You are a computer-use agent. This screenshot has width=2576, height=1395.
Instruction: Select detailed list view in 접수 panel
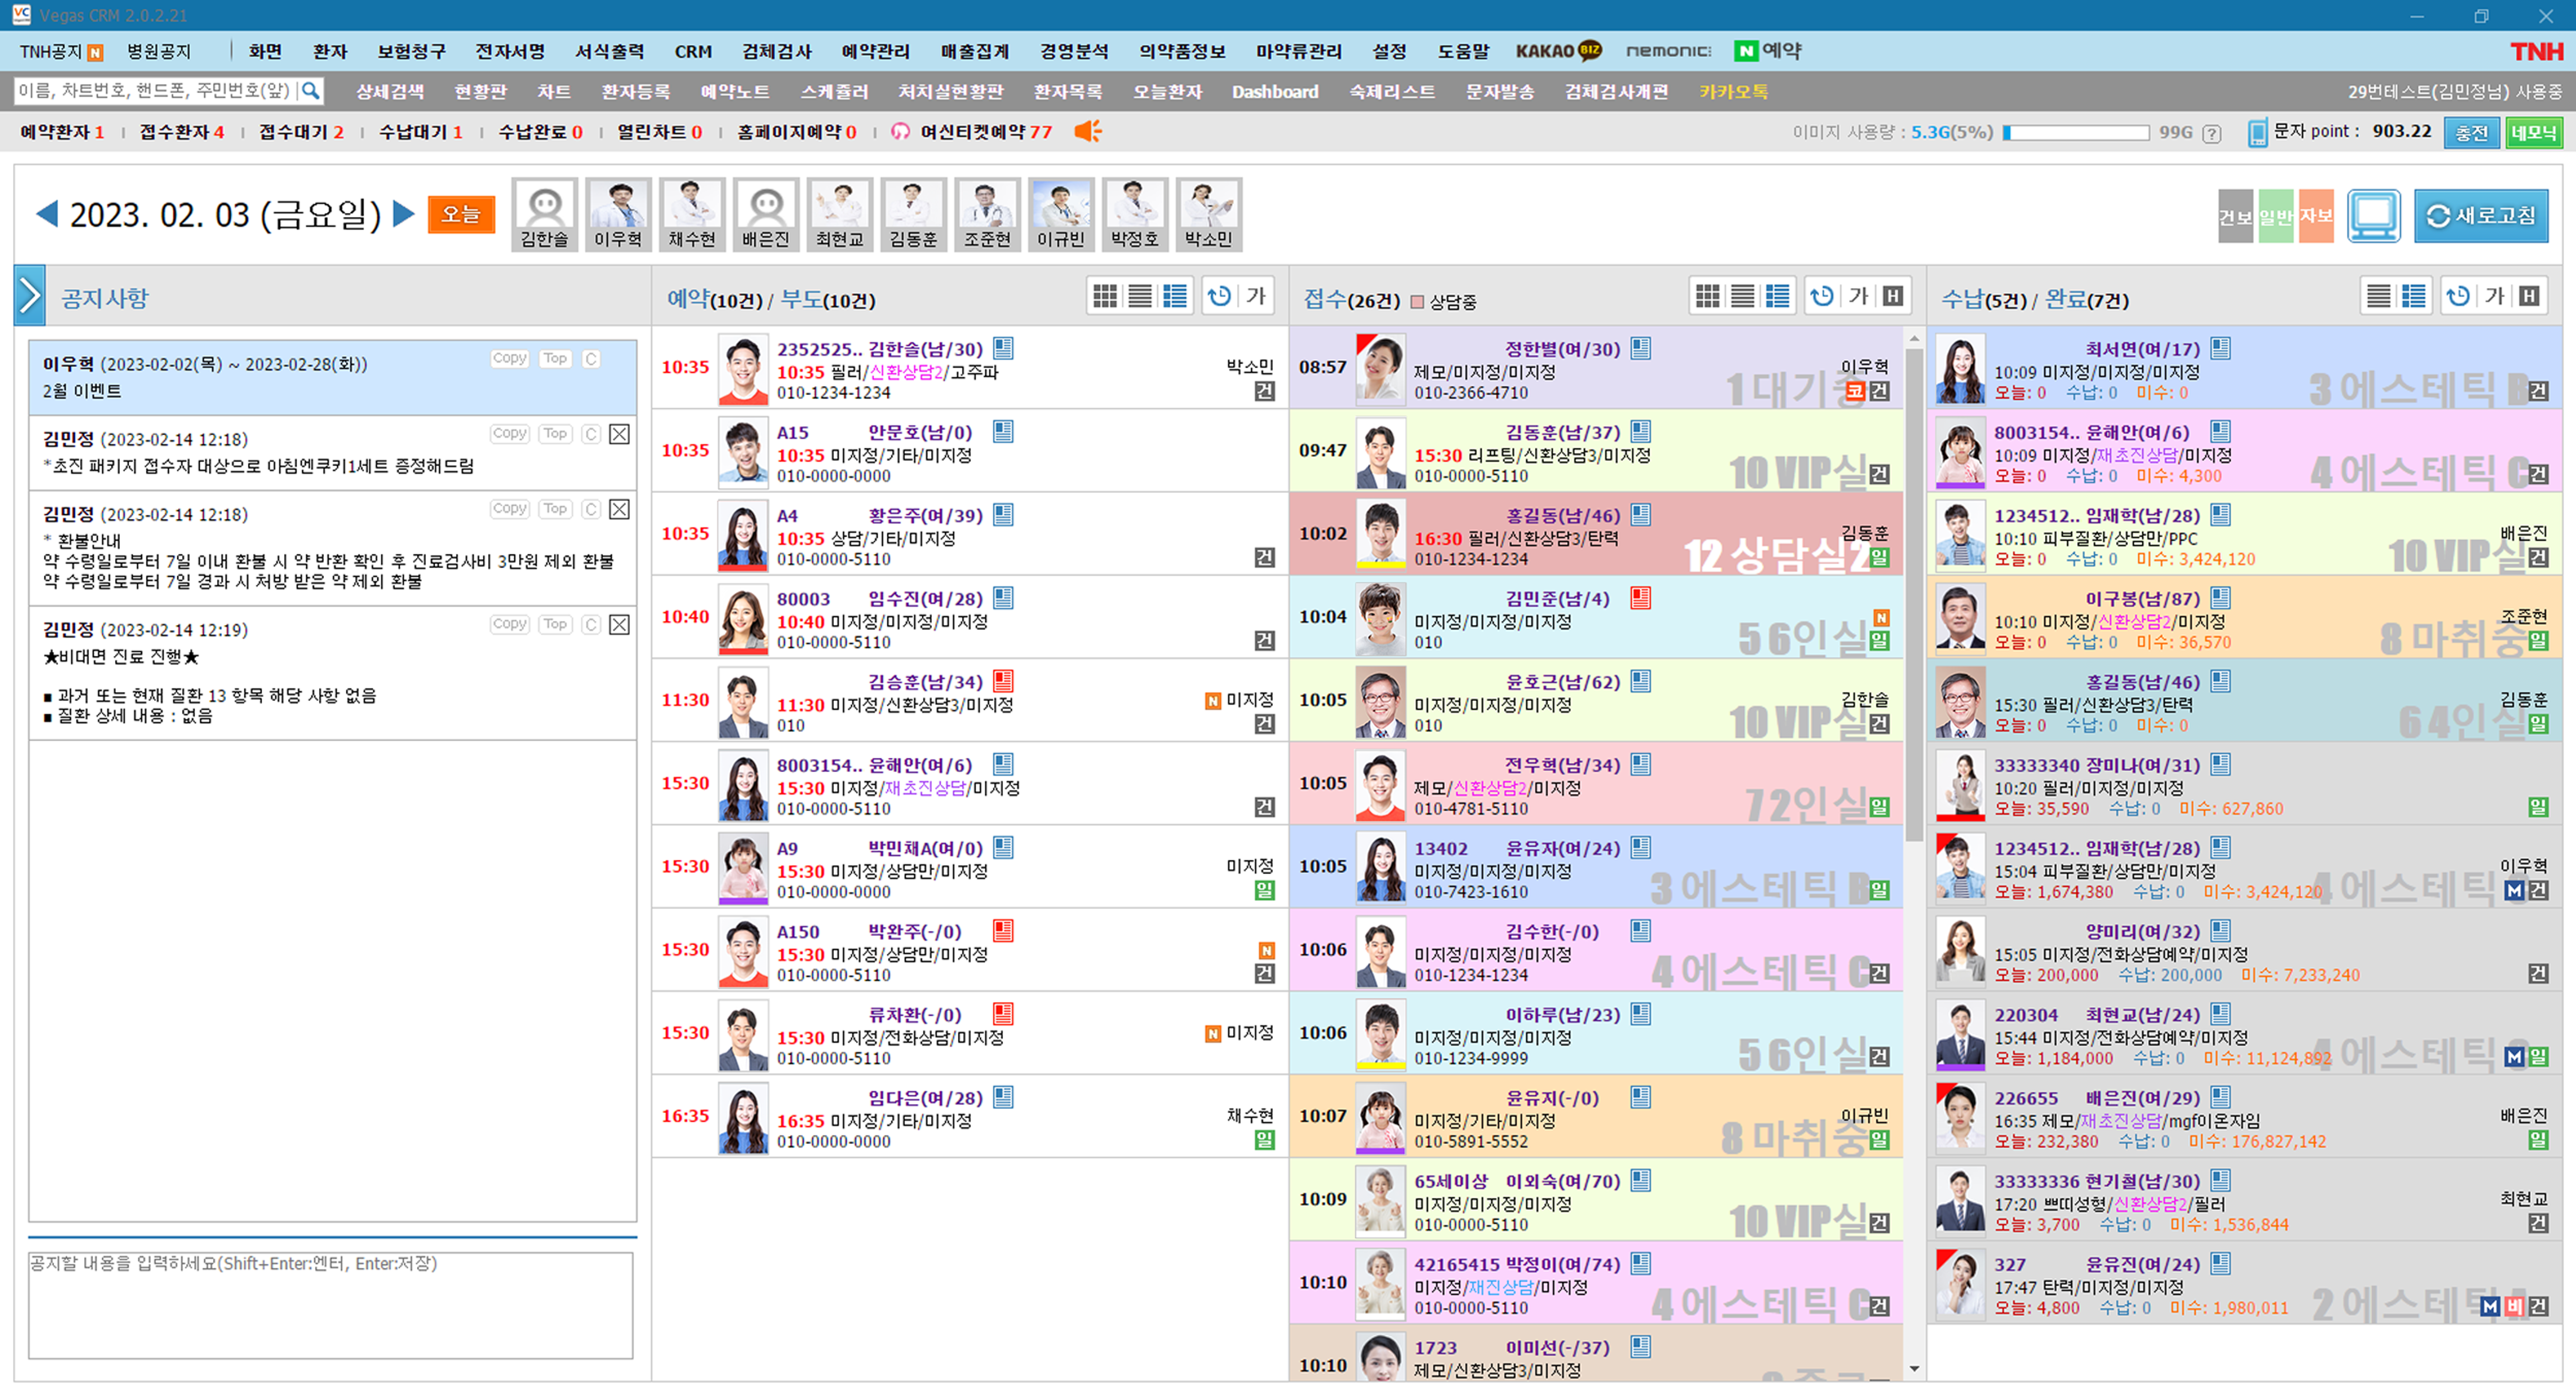pos(1777,296)
